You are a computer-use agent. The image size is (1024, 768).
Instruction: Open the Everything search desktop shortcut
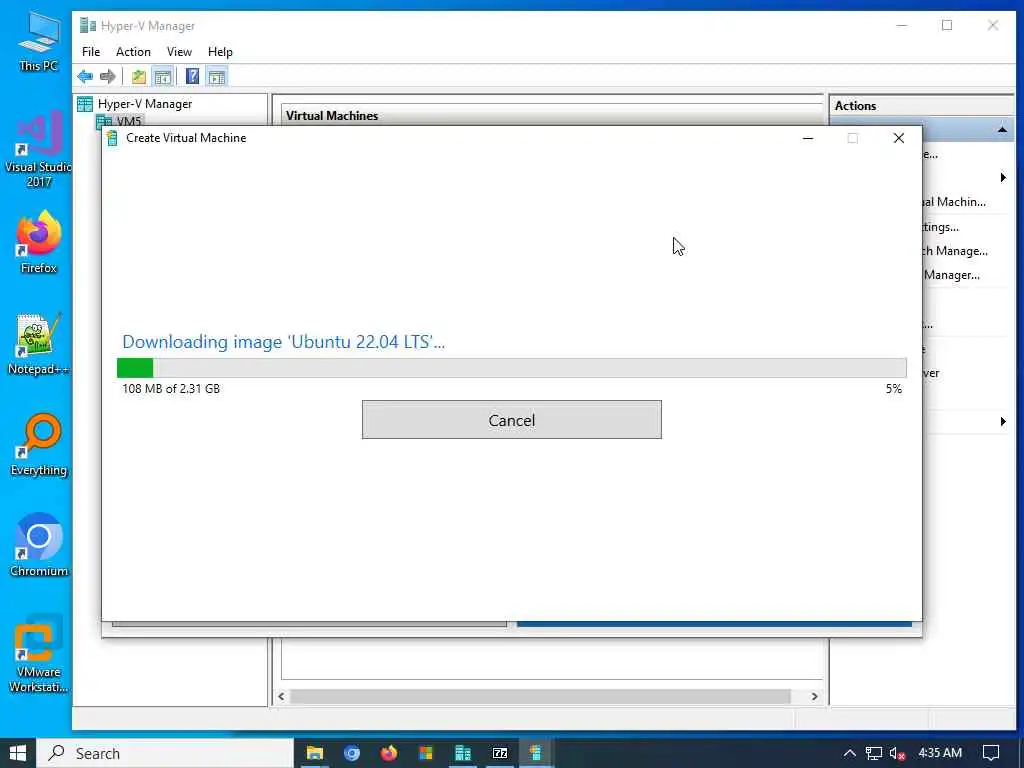[39, 445]
